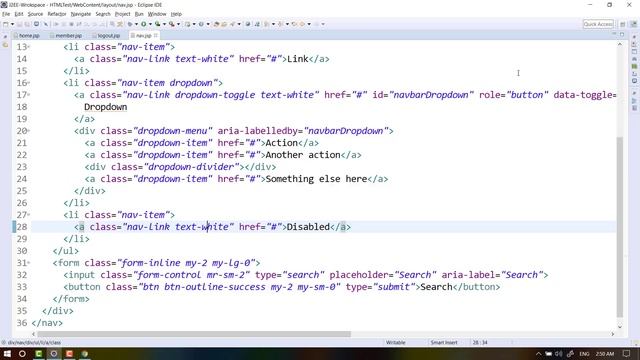Click the vertical editor scrollbar thumb

(x=620, y=227)
